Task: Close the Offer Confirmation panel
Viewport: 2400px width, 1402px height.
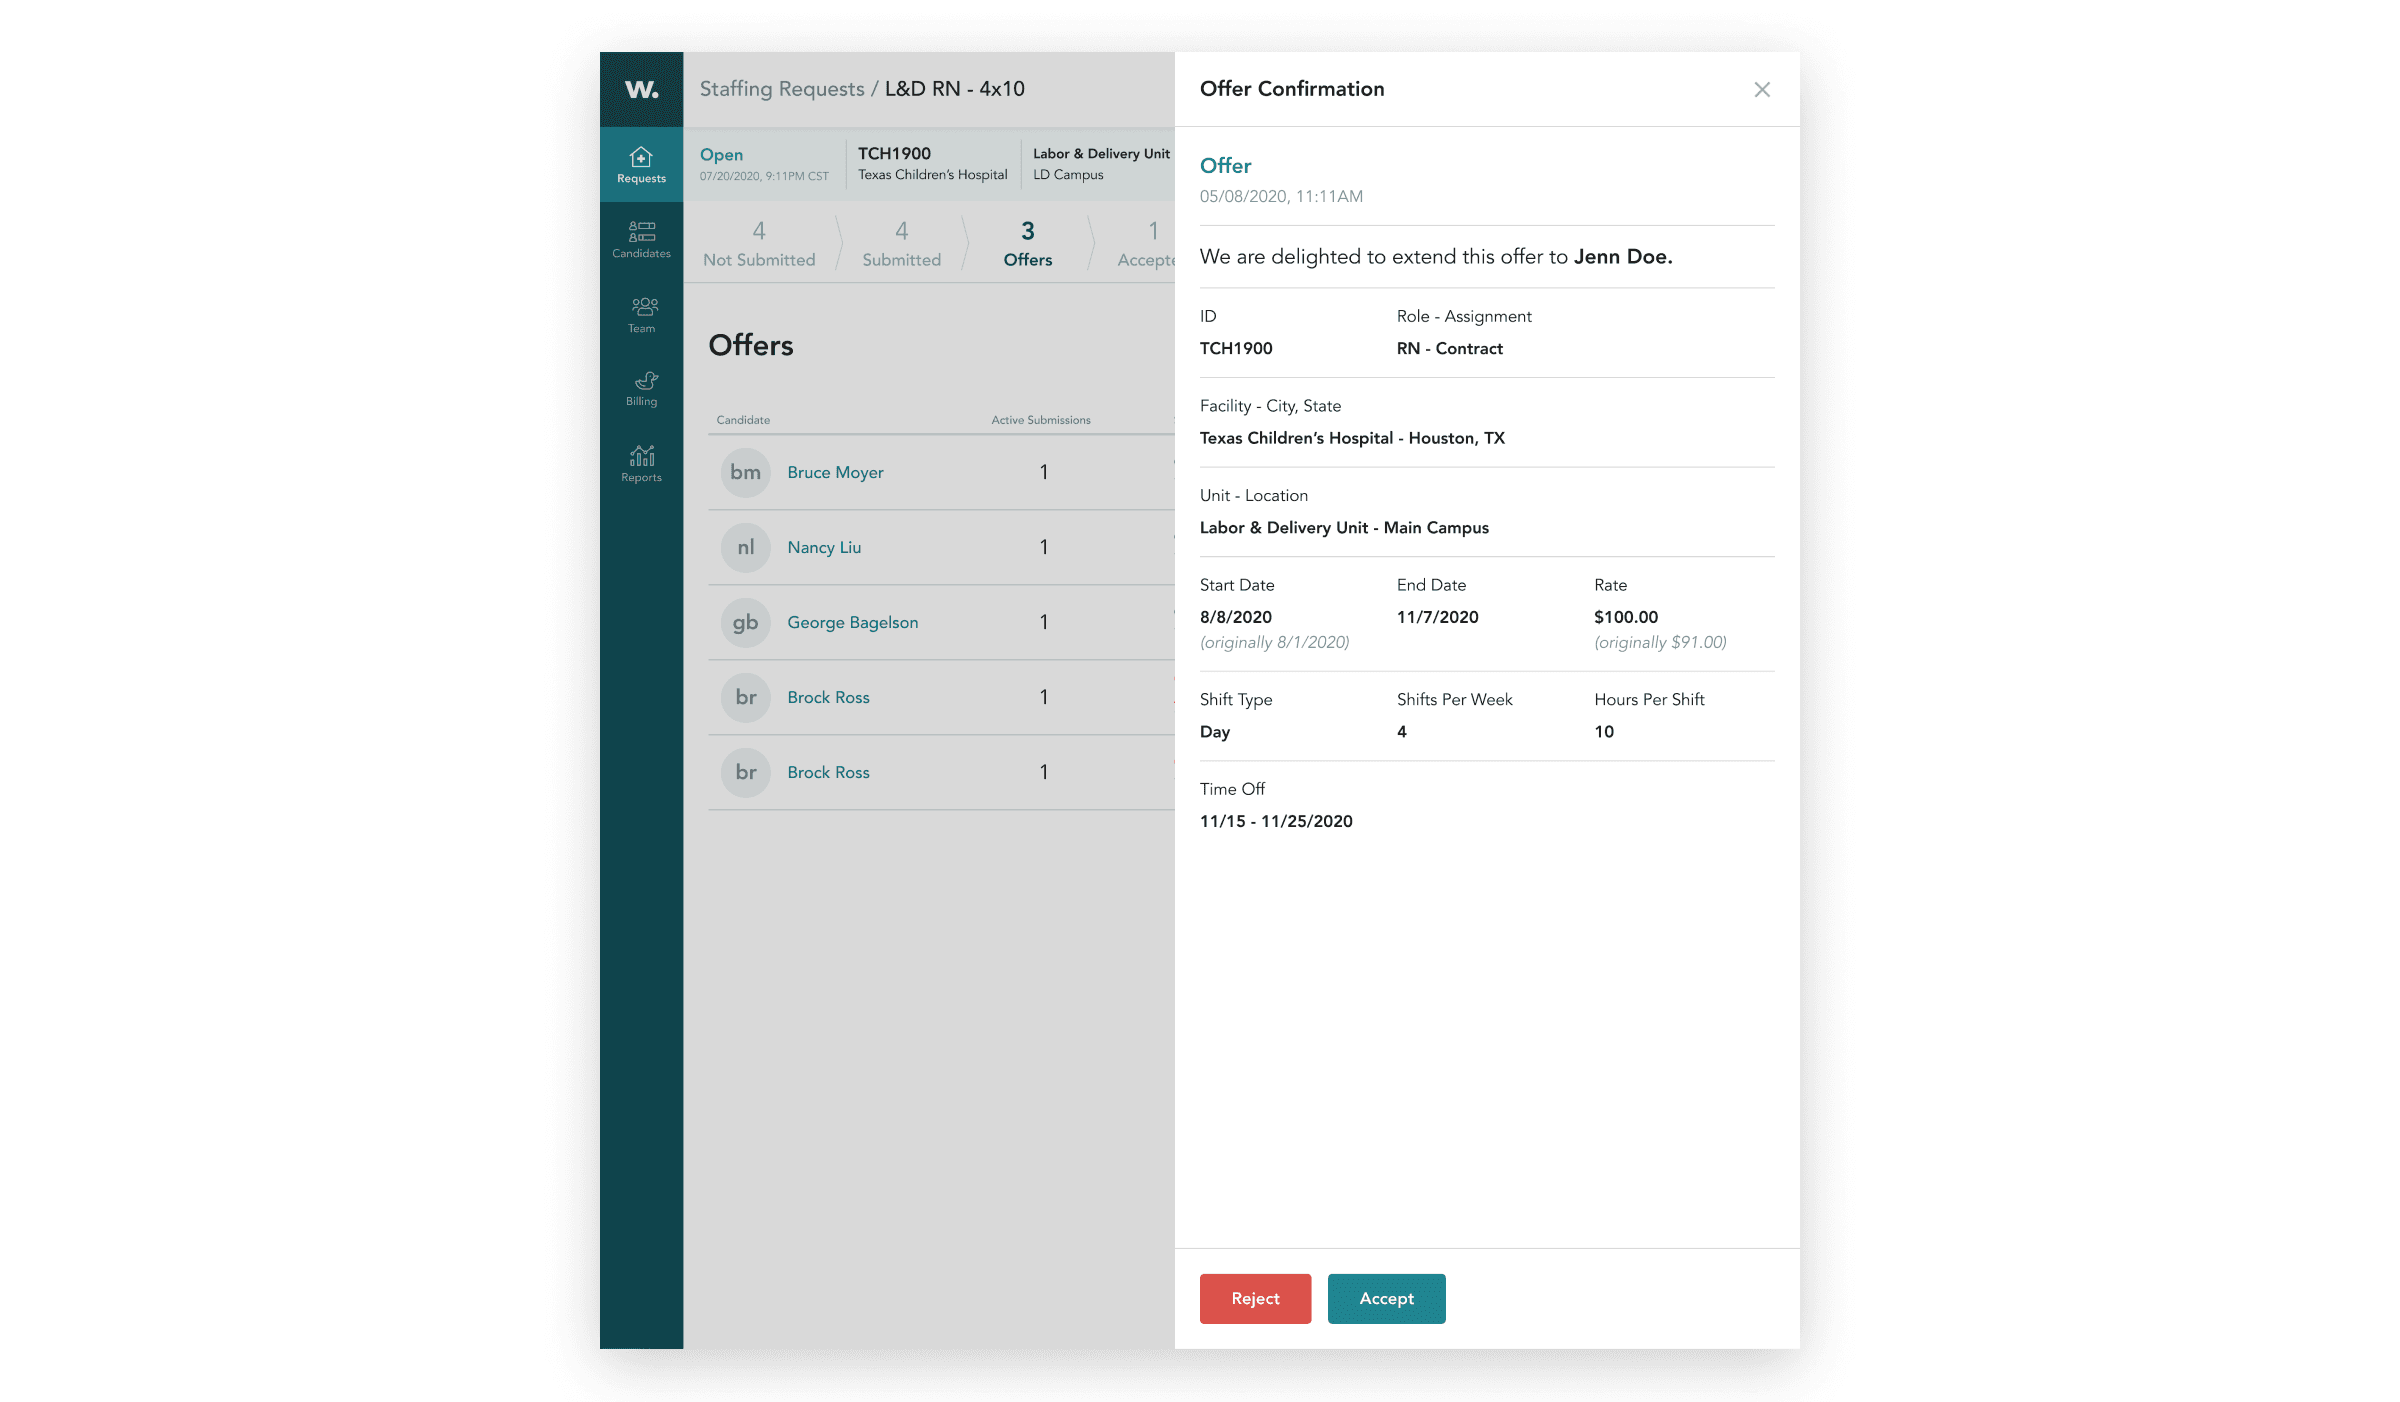Action: (x=1761, y=90)
